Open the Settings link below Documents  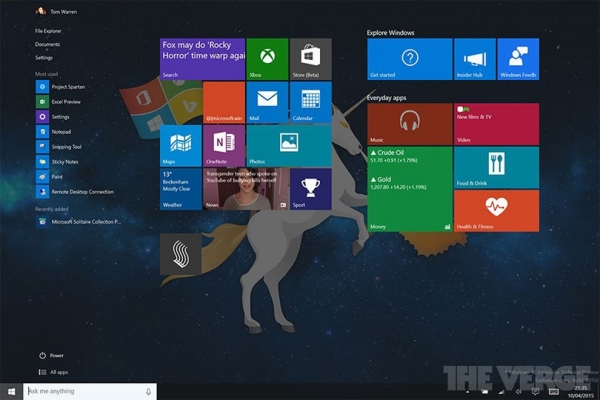44,58
